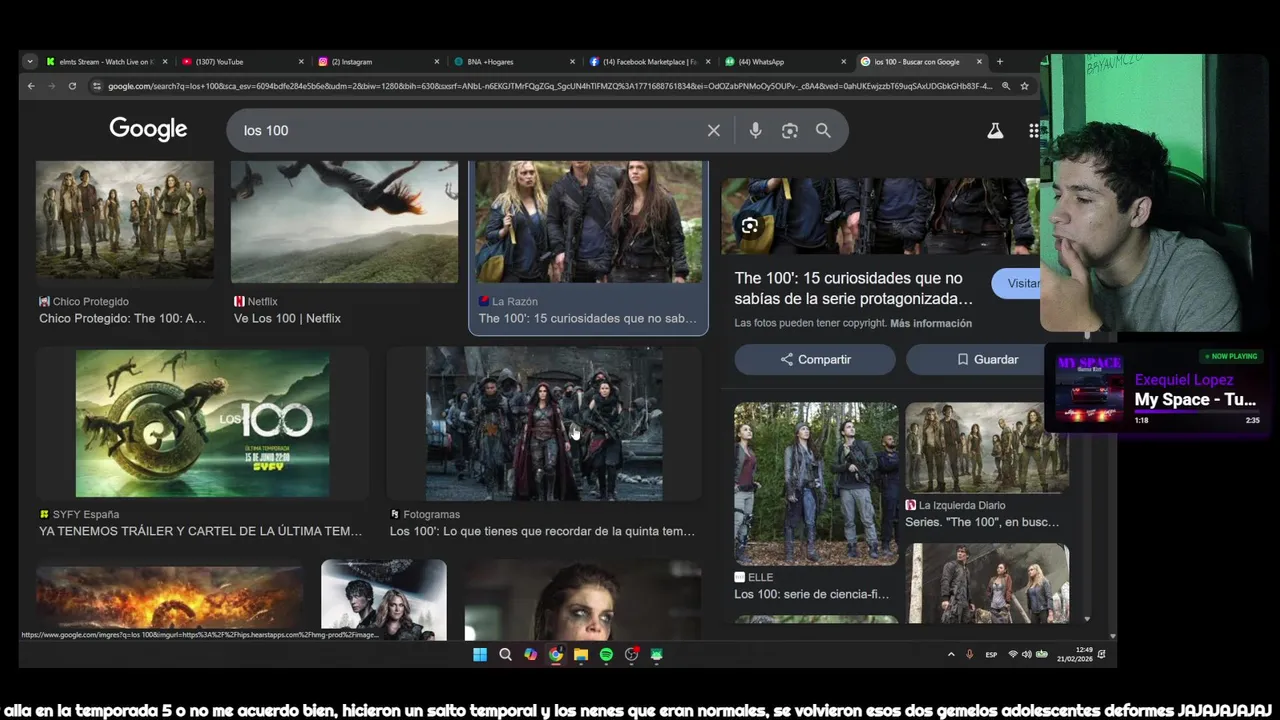Open Google Lens image search icon
1280x720 pixels.
(x=790, y=131)
